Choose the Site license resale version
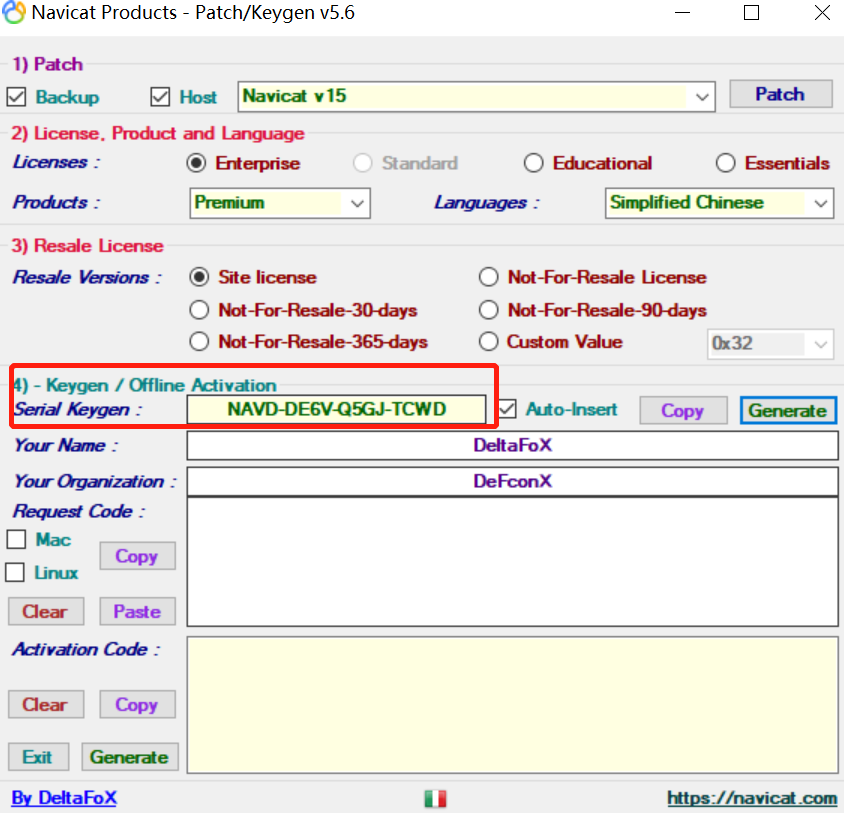The width and height of the screenshot is (844, 813). [199, 277]
